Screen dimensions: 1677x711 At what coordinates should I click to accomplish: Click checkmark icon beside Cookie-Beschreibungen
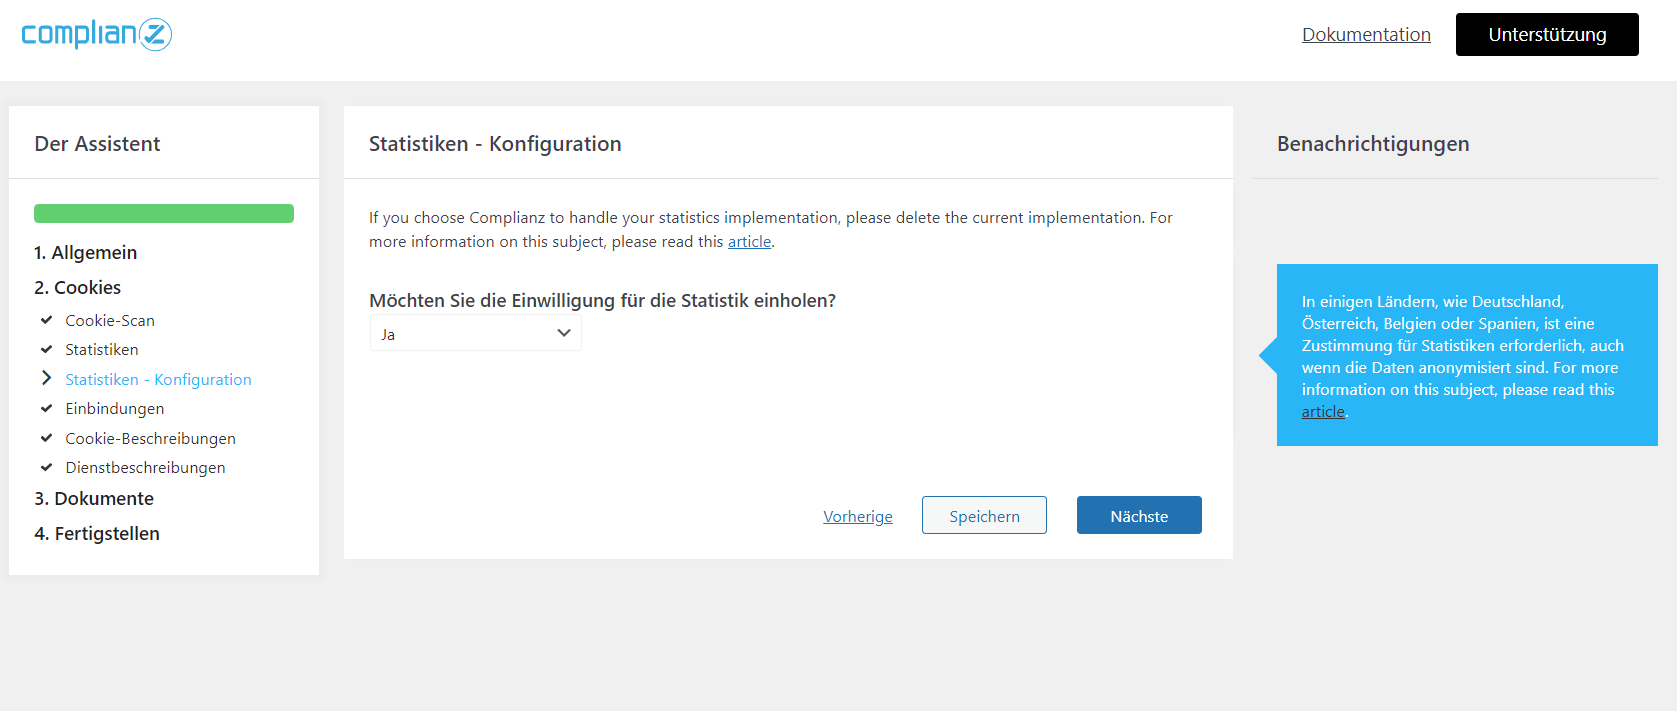click(46, 438)
